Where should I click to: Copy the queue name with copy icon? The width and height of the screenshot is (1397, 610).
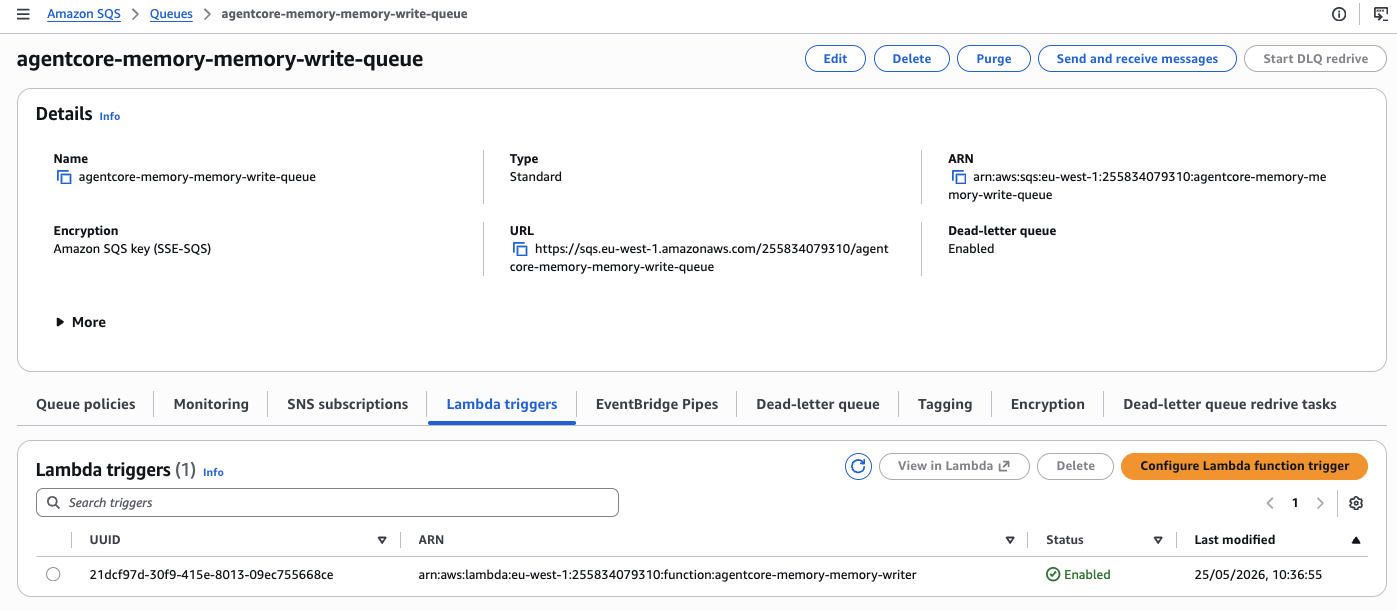[x=64, y=177]
